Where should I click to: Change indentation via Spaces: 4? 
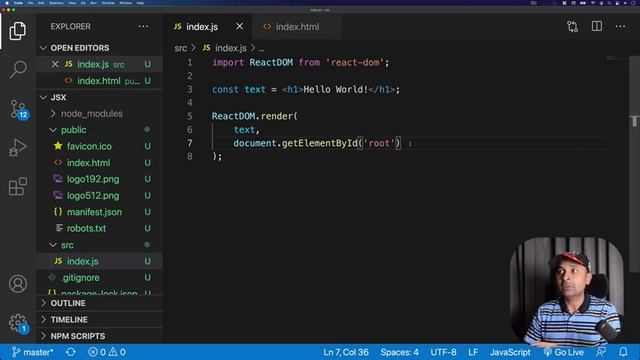399,352
